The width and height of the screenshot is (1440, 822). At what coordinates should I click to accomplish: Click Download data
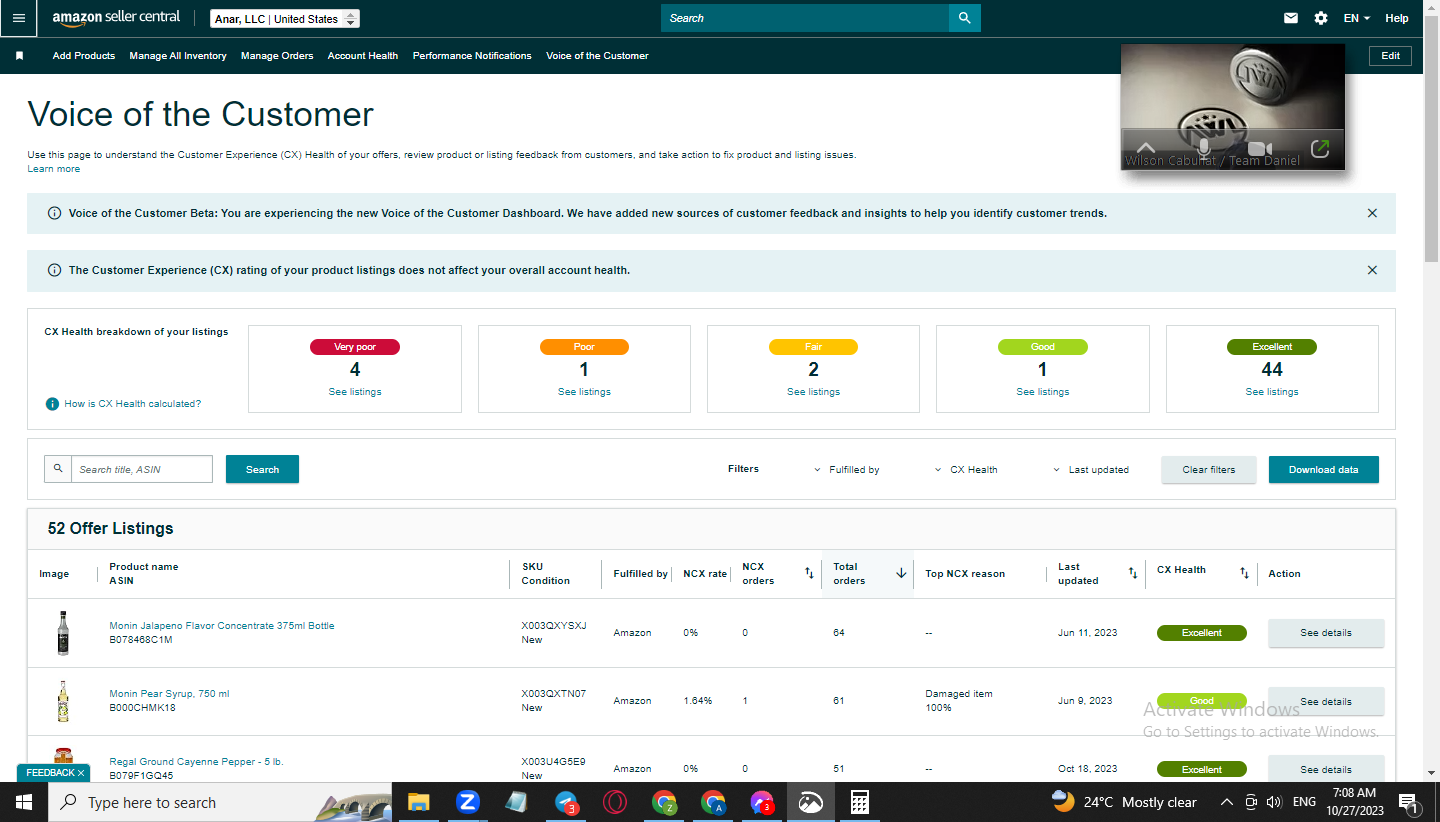(1324, 469)
